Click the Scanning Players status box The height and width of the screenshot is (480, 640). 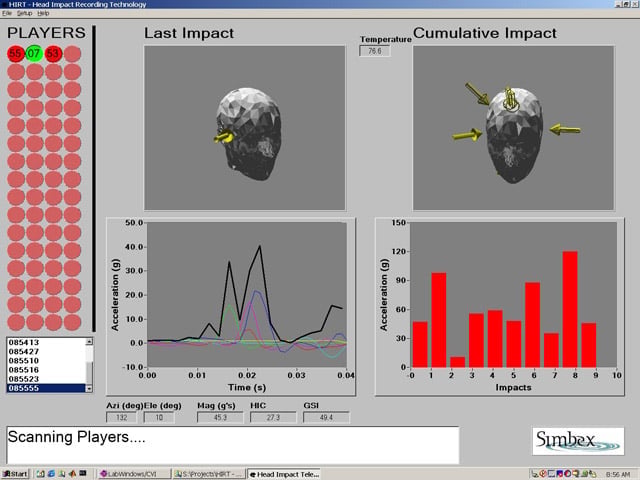point(233,445)
